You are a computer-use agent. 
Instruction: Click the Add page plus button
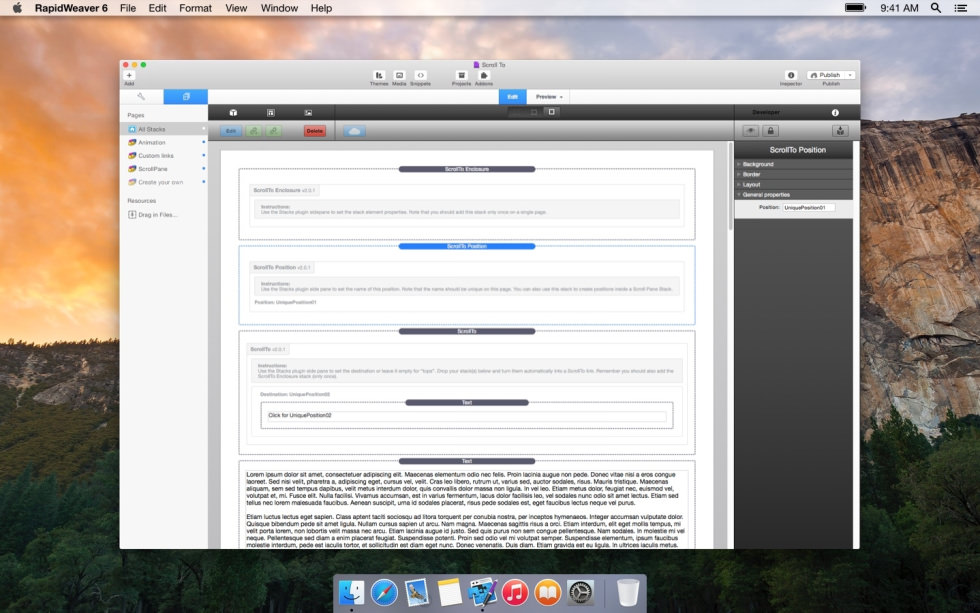129,76
